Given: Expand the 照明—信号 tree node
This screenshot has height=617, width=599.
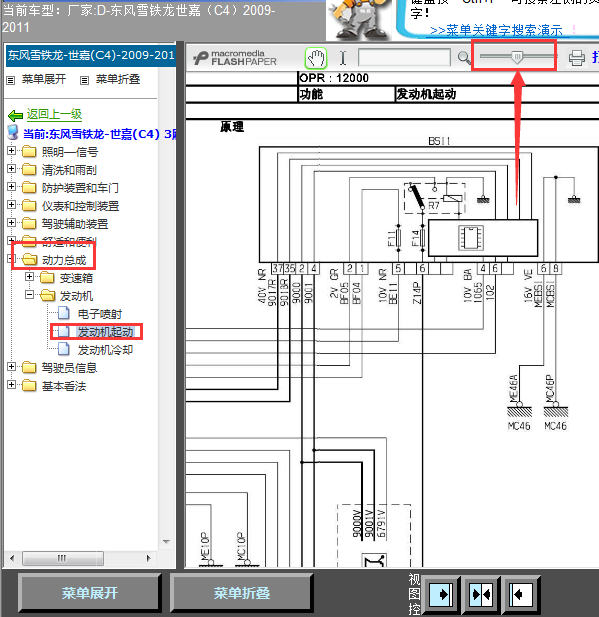Looking at the screenshot, I should coord(11,151).
